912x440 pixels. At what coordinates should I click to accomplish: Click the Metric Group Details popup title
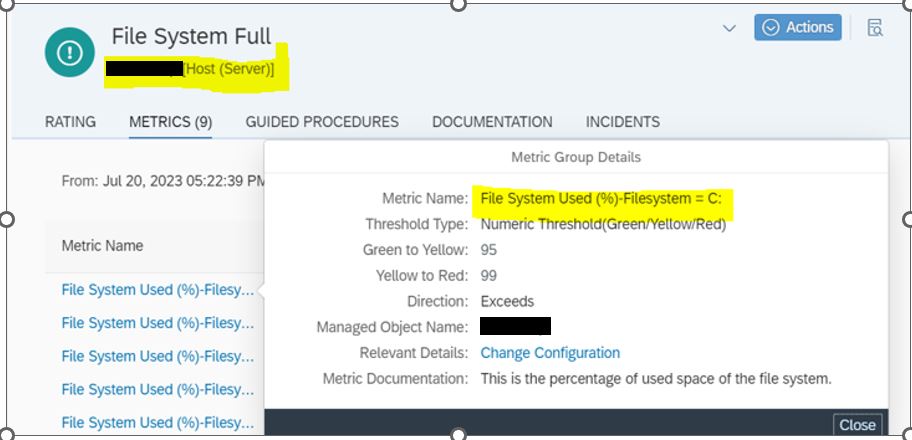(576, 157)
